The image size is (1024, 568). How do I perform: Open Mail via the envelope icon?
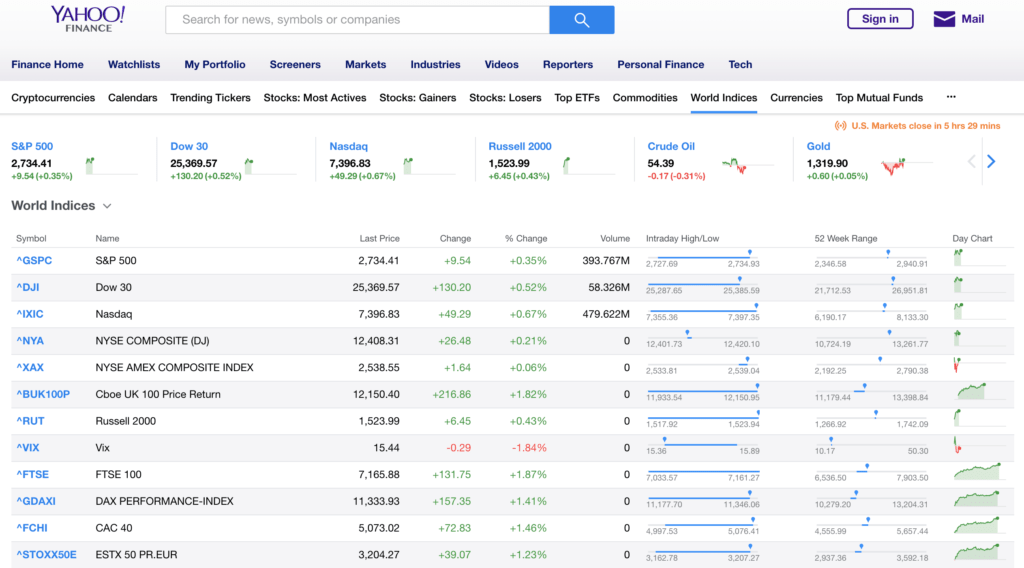click(944, 19)
